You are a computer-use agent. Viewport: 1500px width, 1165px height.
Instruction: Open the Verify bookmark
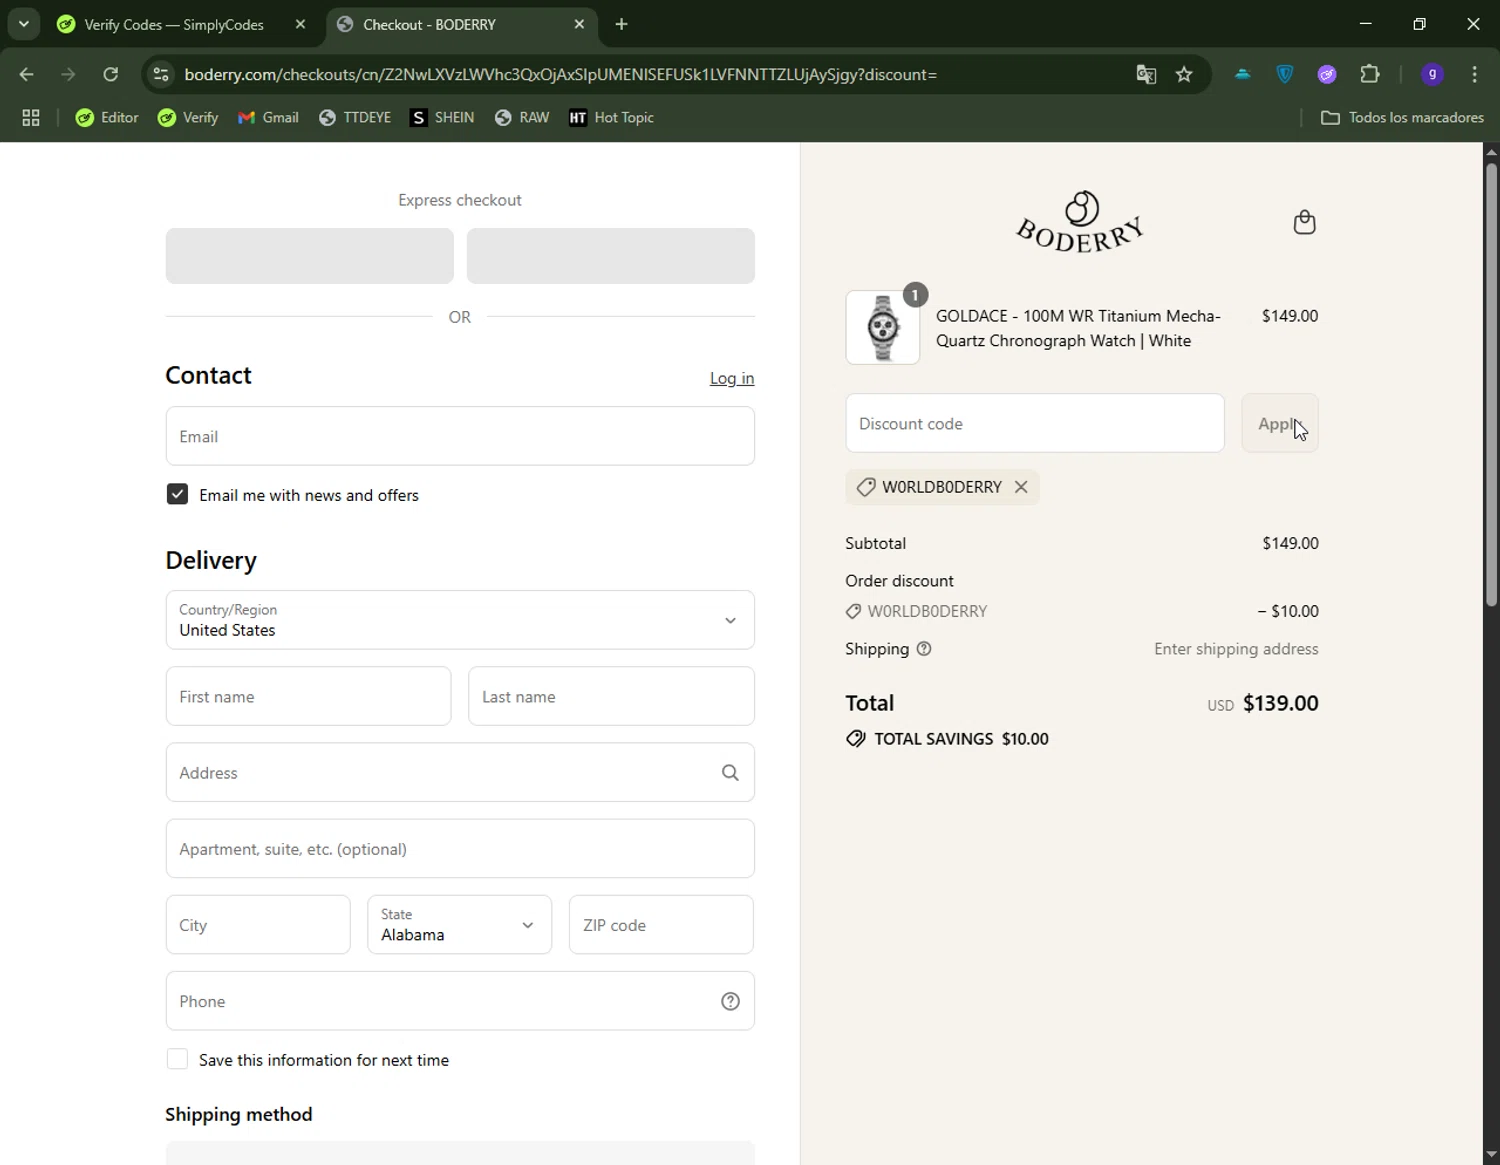[188, 117]
